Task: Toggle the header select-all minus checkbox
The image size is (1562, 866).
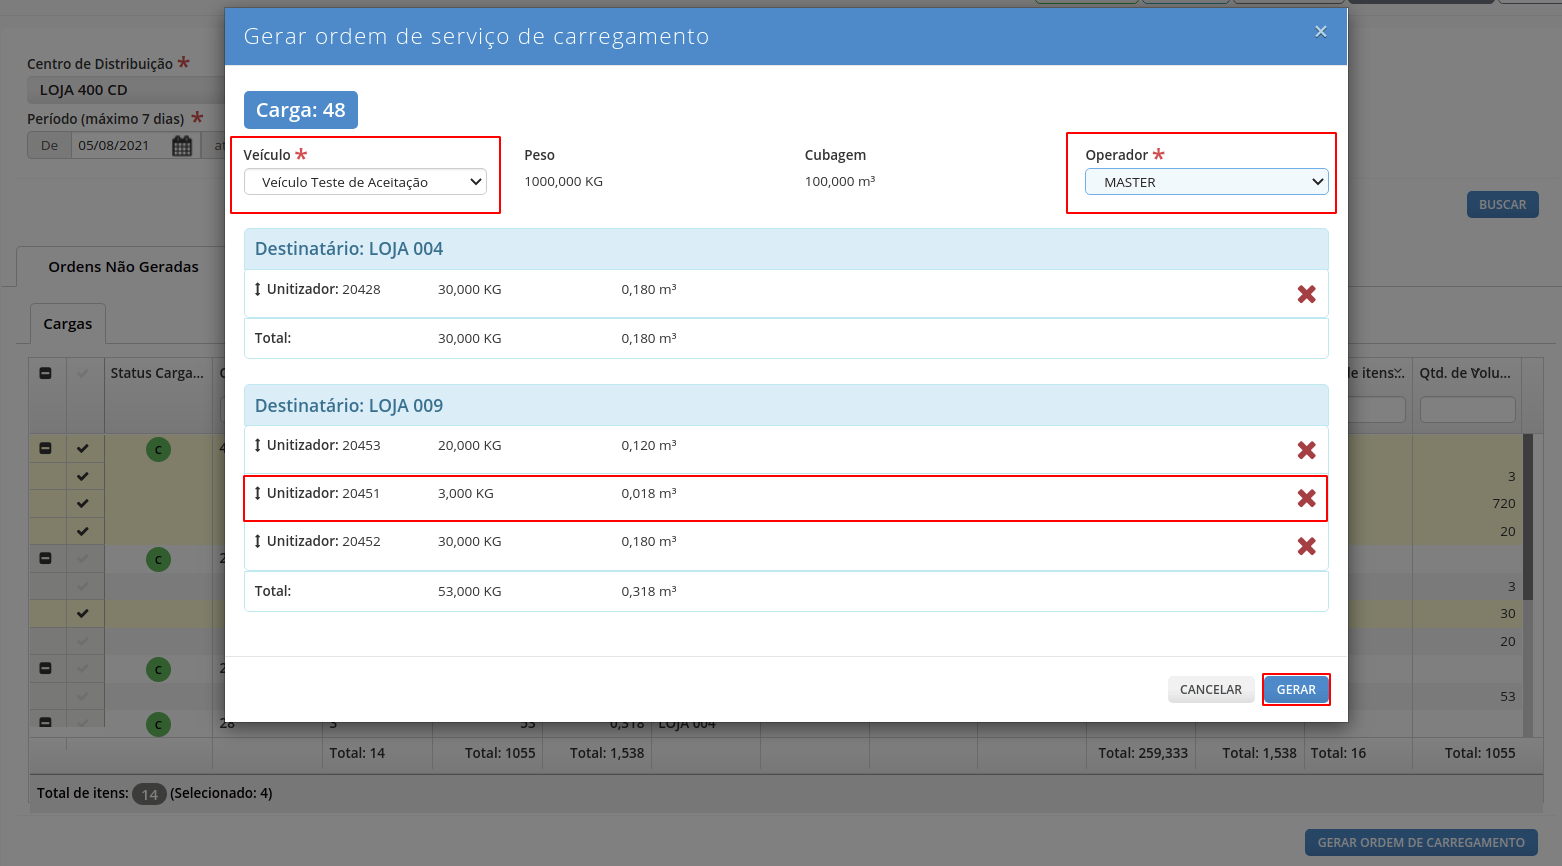Action: pyautogui.click(x=46, y=373)
